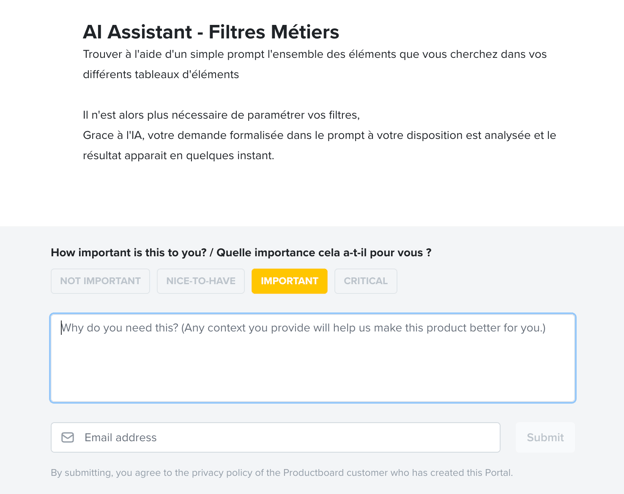
Task: Click the line beginning 'Grace à l'IA'
Action: click(319, 135)
